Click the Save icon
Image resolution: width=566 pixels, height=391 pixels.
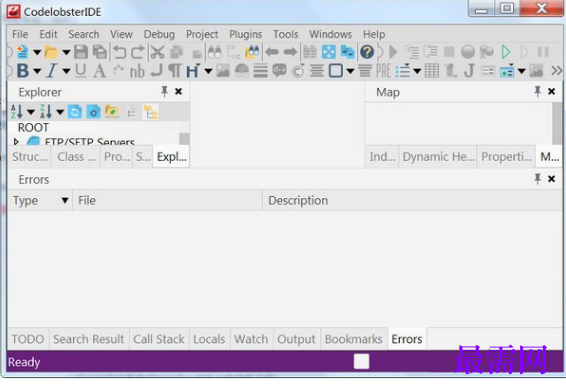click(x=81, y=52)
